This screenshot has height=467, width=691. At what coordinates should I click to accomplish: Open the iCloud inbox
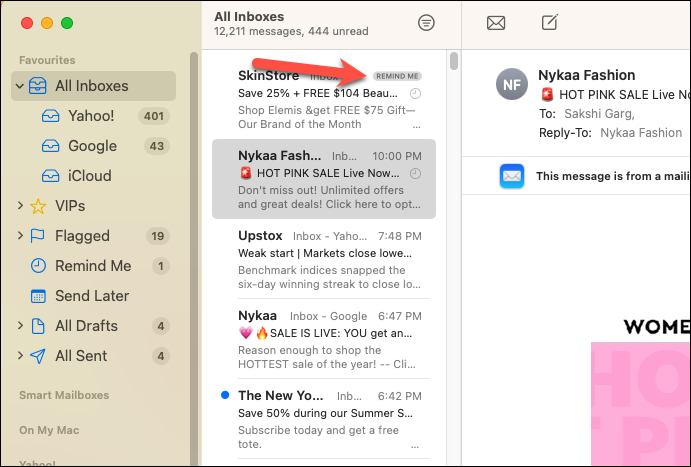point(93,176)
